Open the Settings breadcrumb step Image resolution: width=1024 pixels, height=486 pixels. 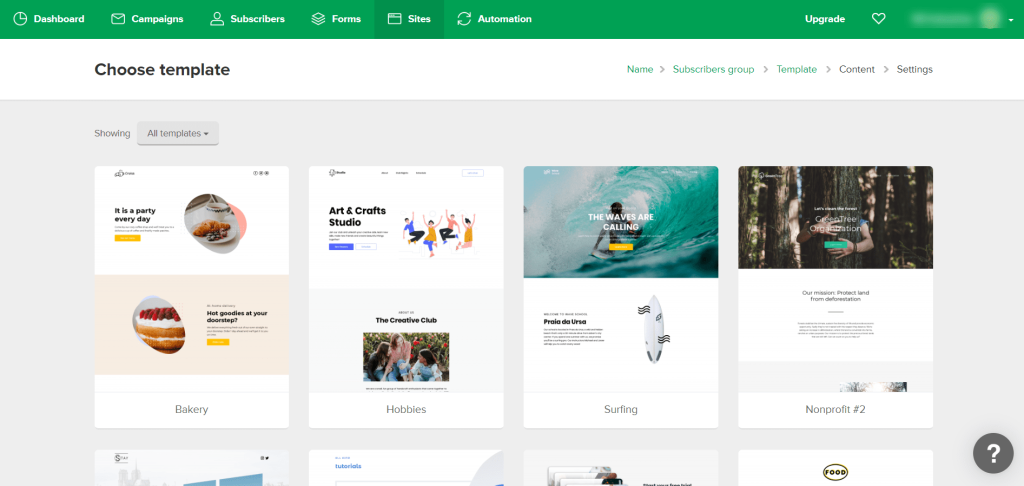pos(914,70)
